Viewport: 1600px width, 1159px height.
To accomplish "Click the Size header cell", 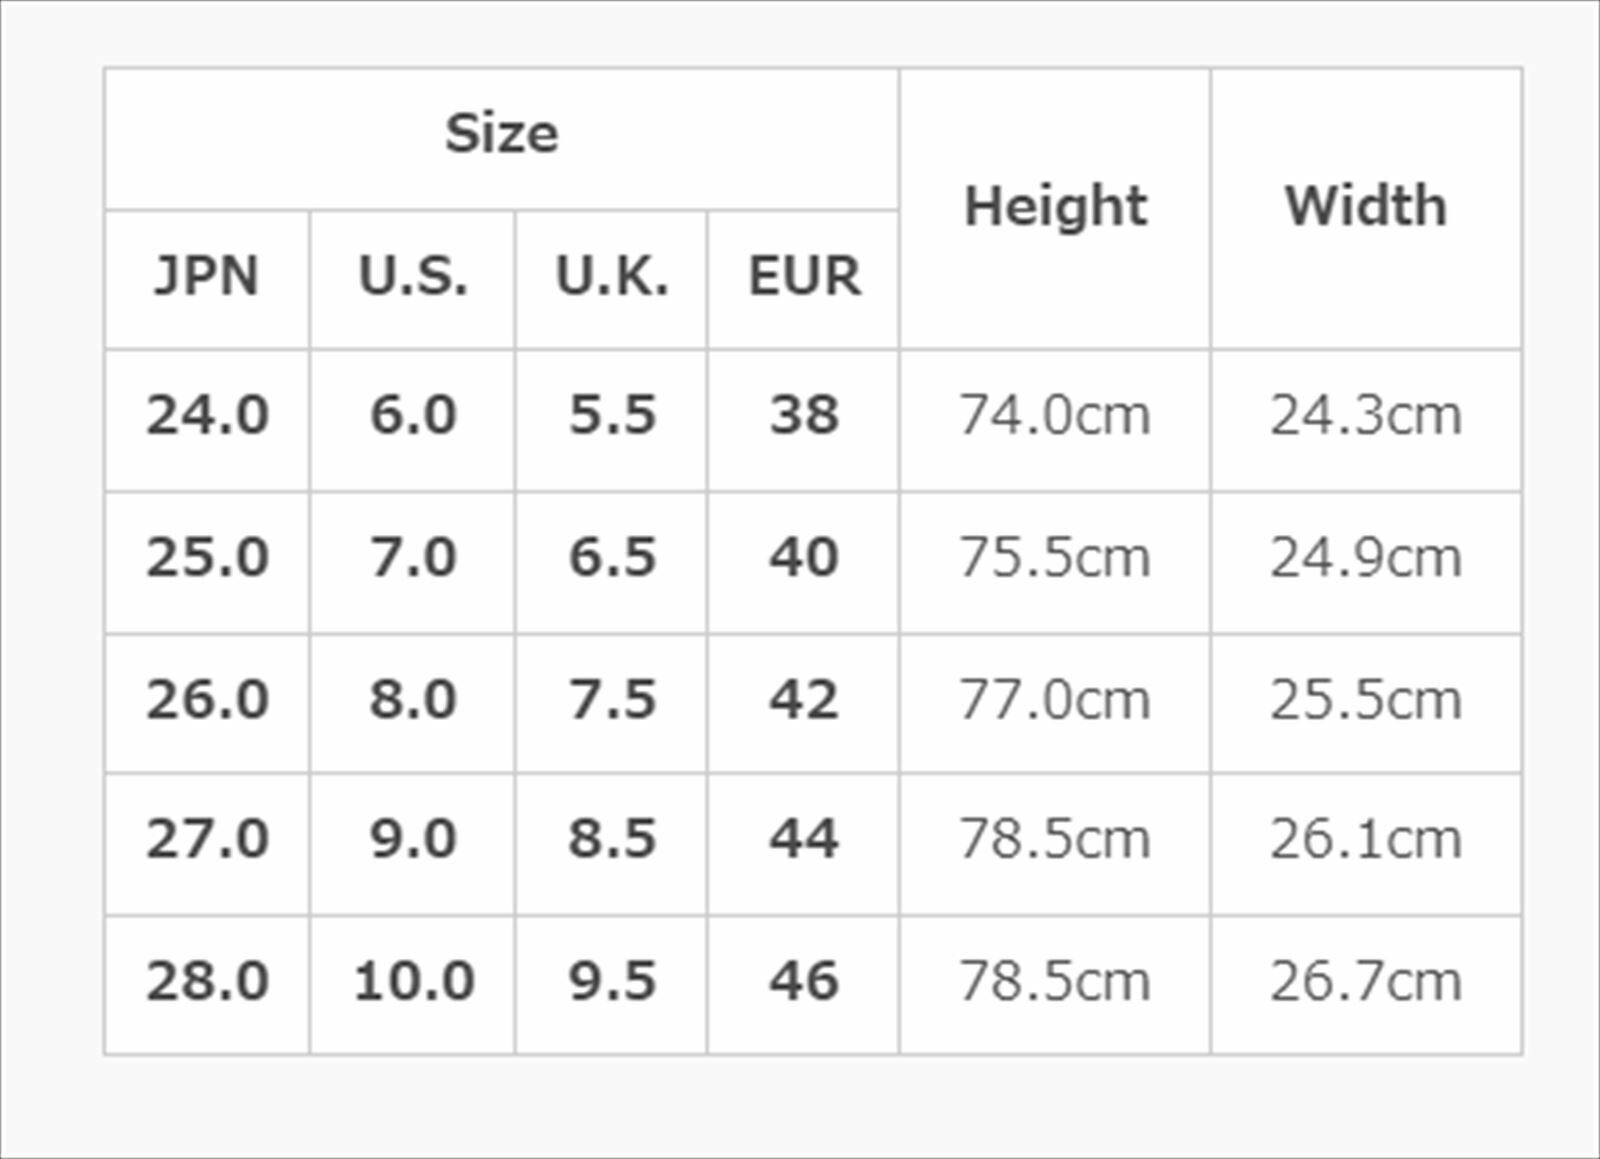I will pos(501,139).
